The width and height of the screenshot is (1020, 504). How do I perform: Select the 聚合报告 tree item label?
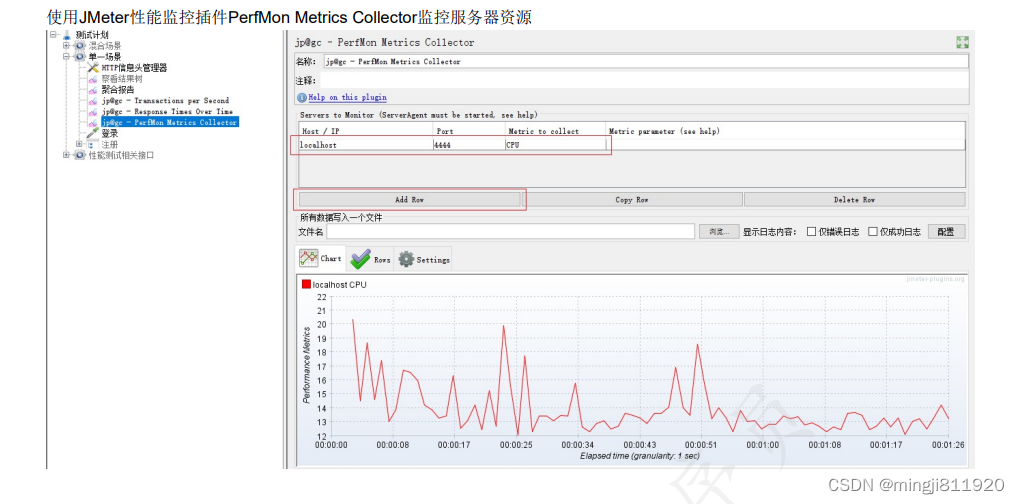point(118,90)
